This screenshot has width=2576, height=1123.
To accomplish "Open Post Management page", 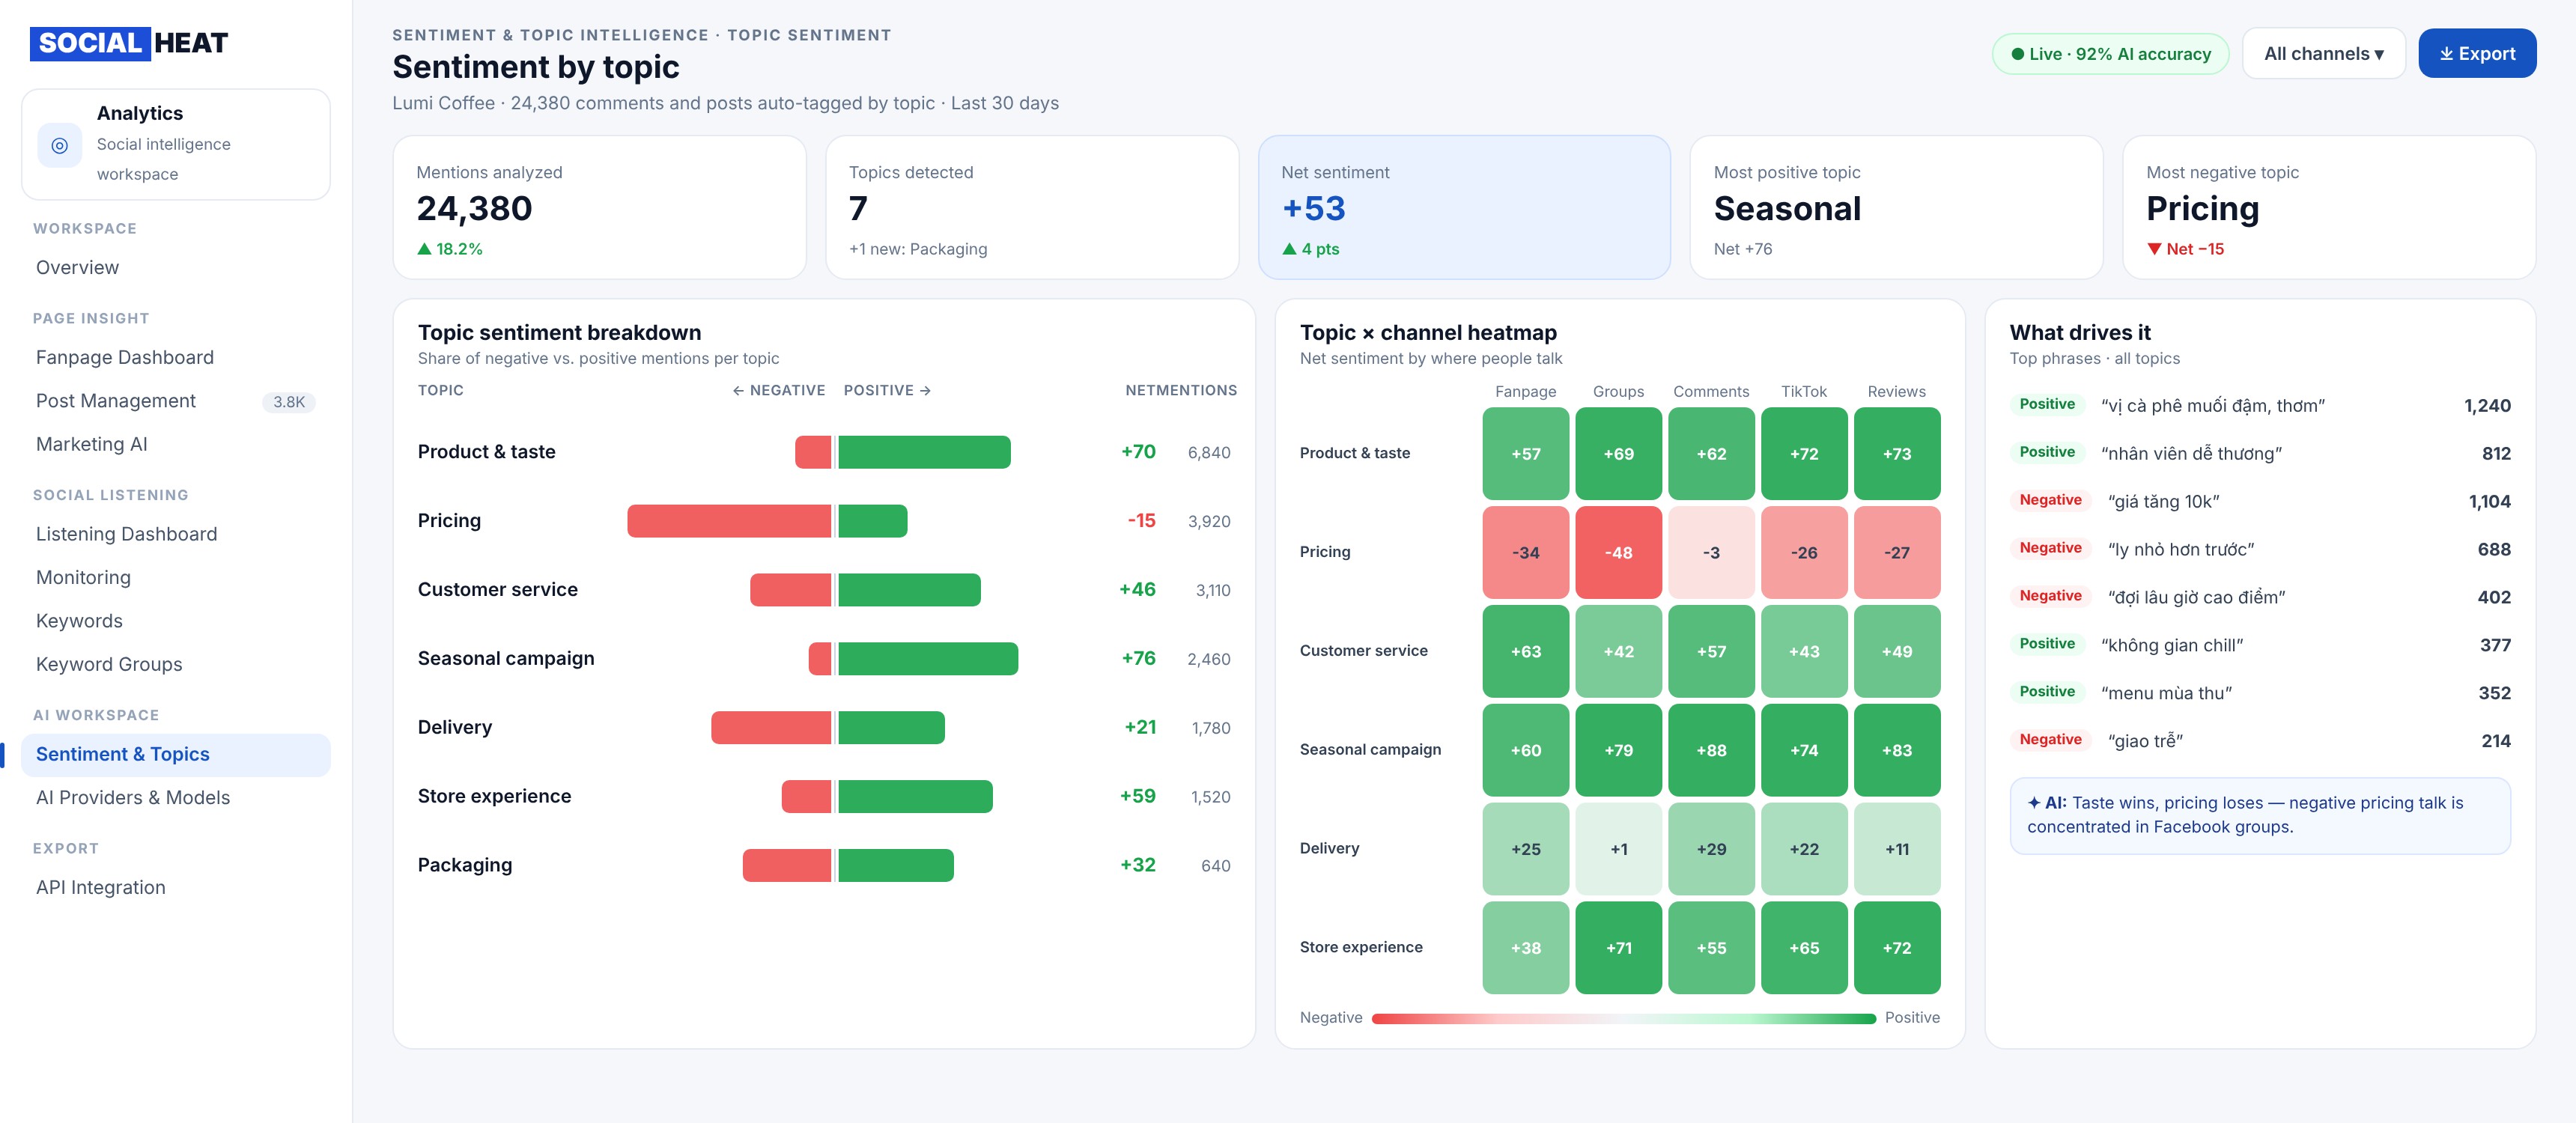I will click(176, 401).
